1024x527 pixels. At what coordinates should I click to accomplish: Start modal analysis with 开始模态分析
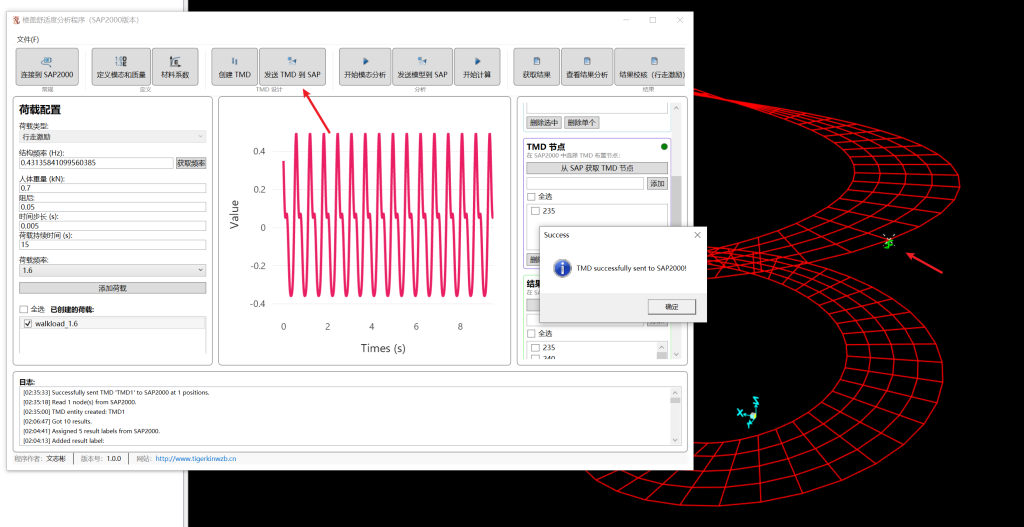click(x=365, y=67)
